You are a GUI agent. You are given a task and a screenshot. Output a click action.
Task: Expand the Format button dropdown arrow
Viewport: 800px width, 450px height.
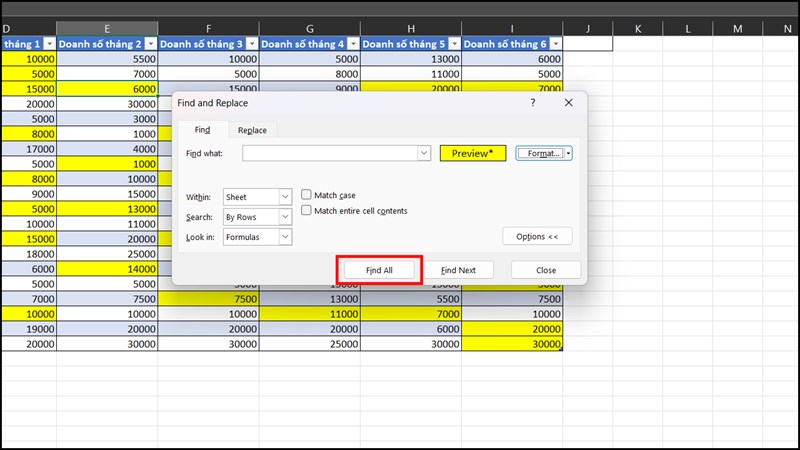pos(568,153)
